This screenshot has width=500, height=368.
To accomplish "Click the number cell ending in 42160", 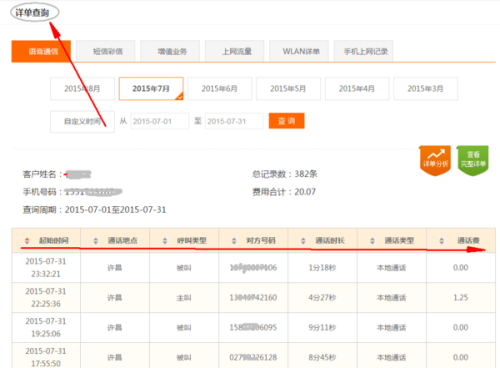I will pos(253,298).
